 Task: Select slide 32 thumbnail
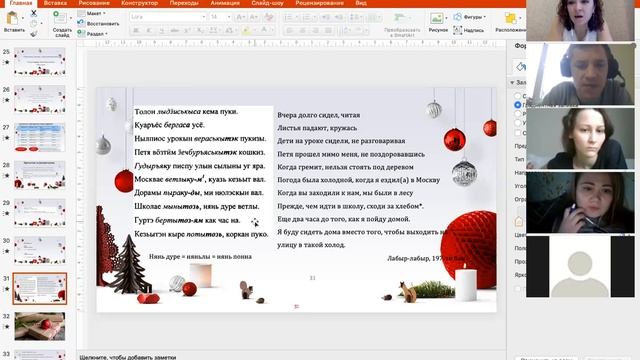tap(40, 326)
